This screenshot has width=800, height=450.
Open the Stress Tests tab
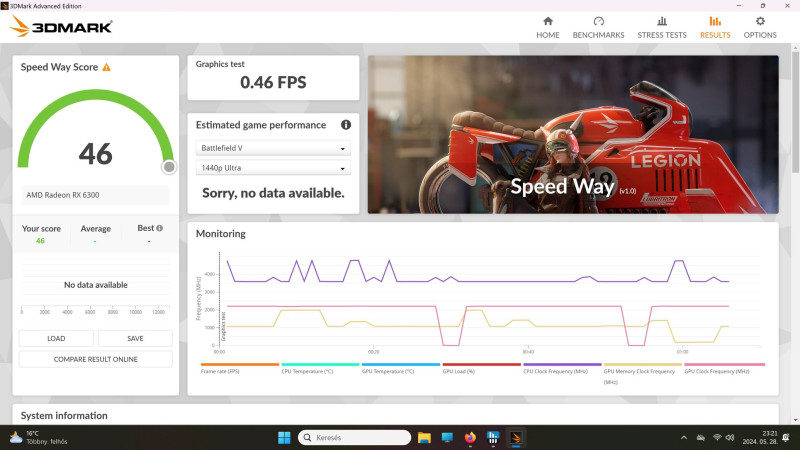pyautogui.click(x=662, y=27)
